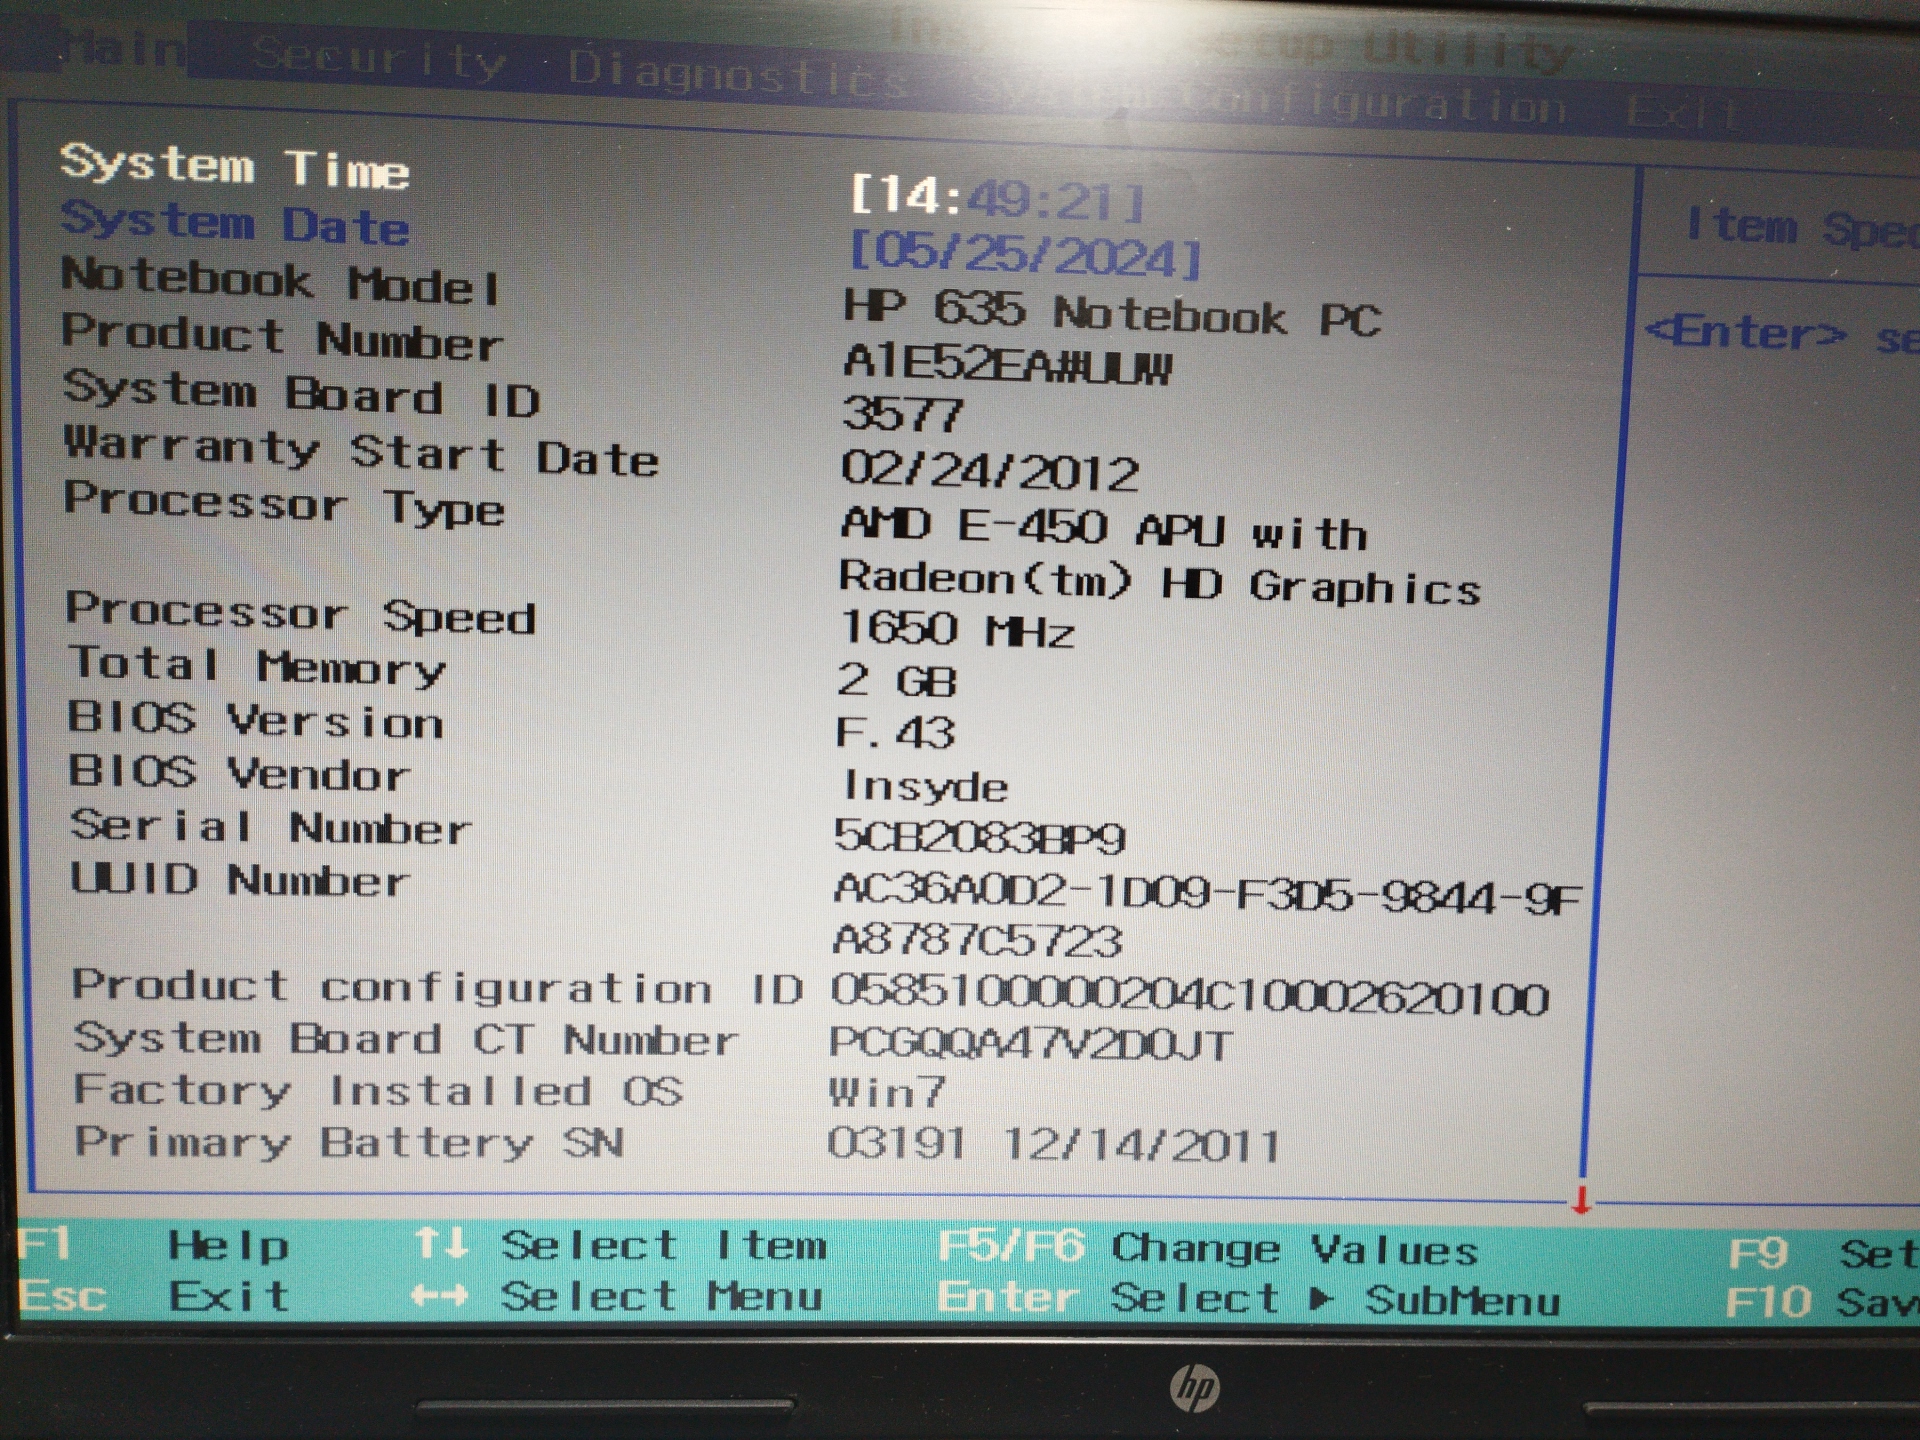Switch to the Security tab

pos(378,59)
